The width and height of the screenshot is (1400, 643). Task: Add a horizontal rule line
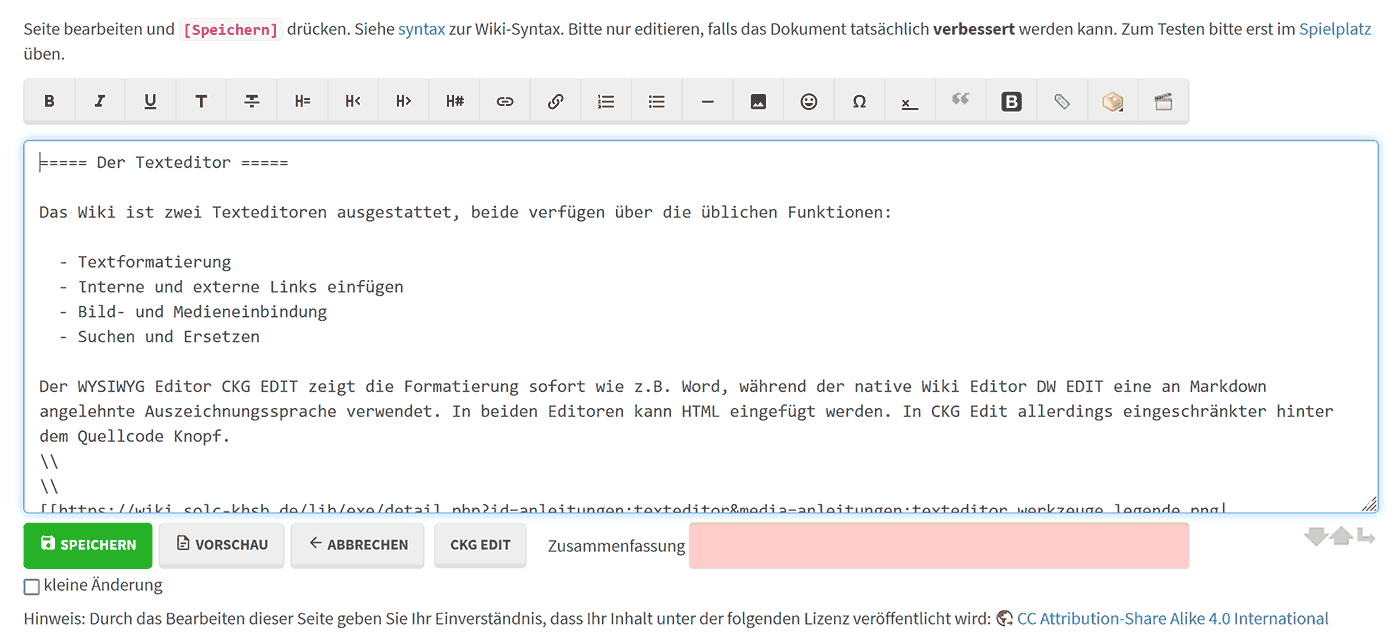pos(708,101)
